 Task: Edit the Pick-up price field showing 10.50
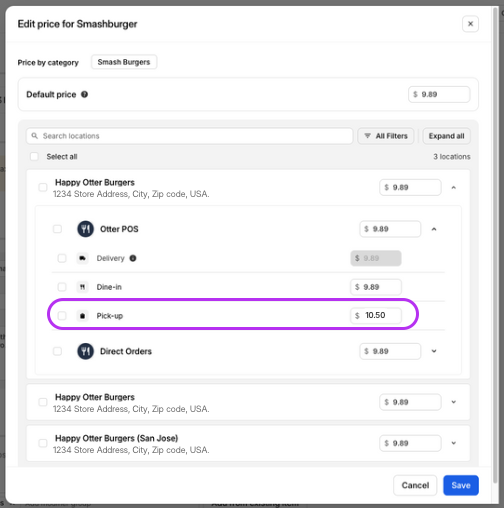[x=376, y=315]
